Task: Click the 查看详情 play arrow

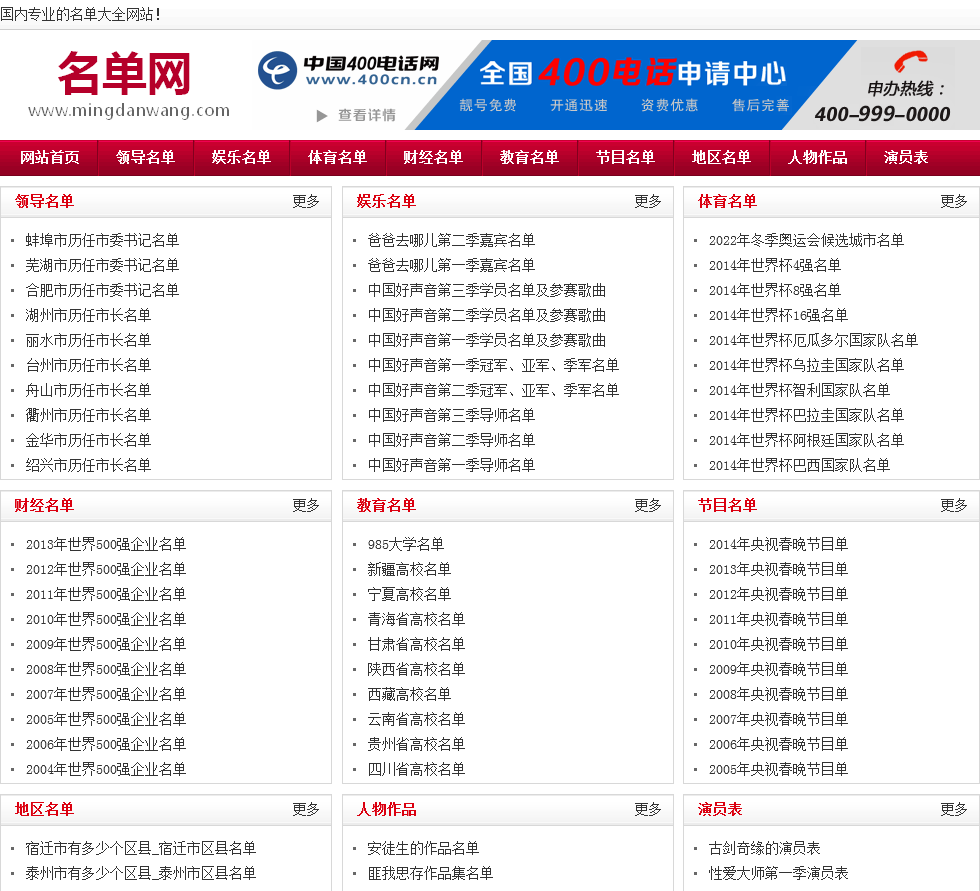Action: tap(322, 116)
